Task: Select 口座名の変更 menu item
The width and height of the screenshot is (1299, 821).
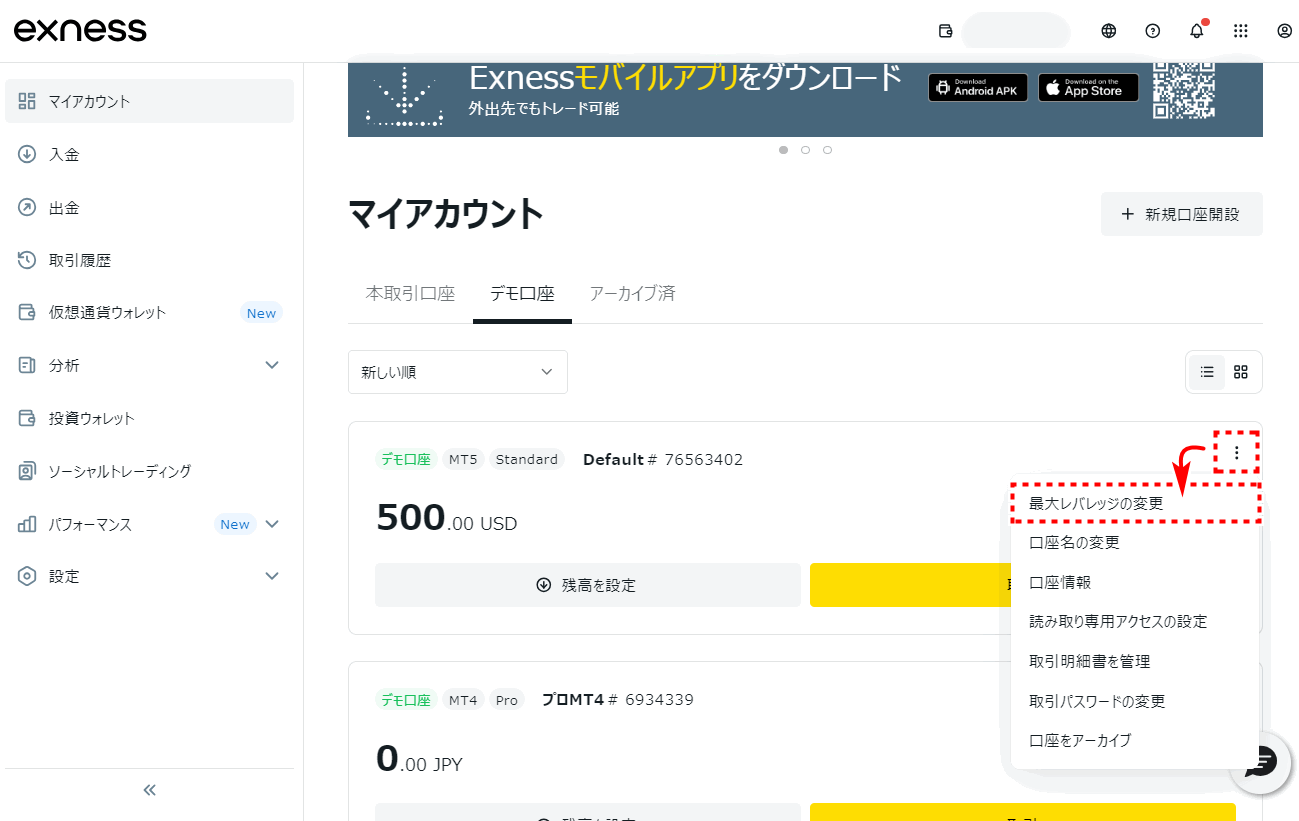Action: 1135,543
